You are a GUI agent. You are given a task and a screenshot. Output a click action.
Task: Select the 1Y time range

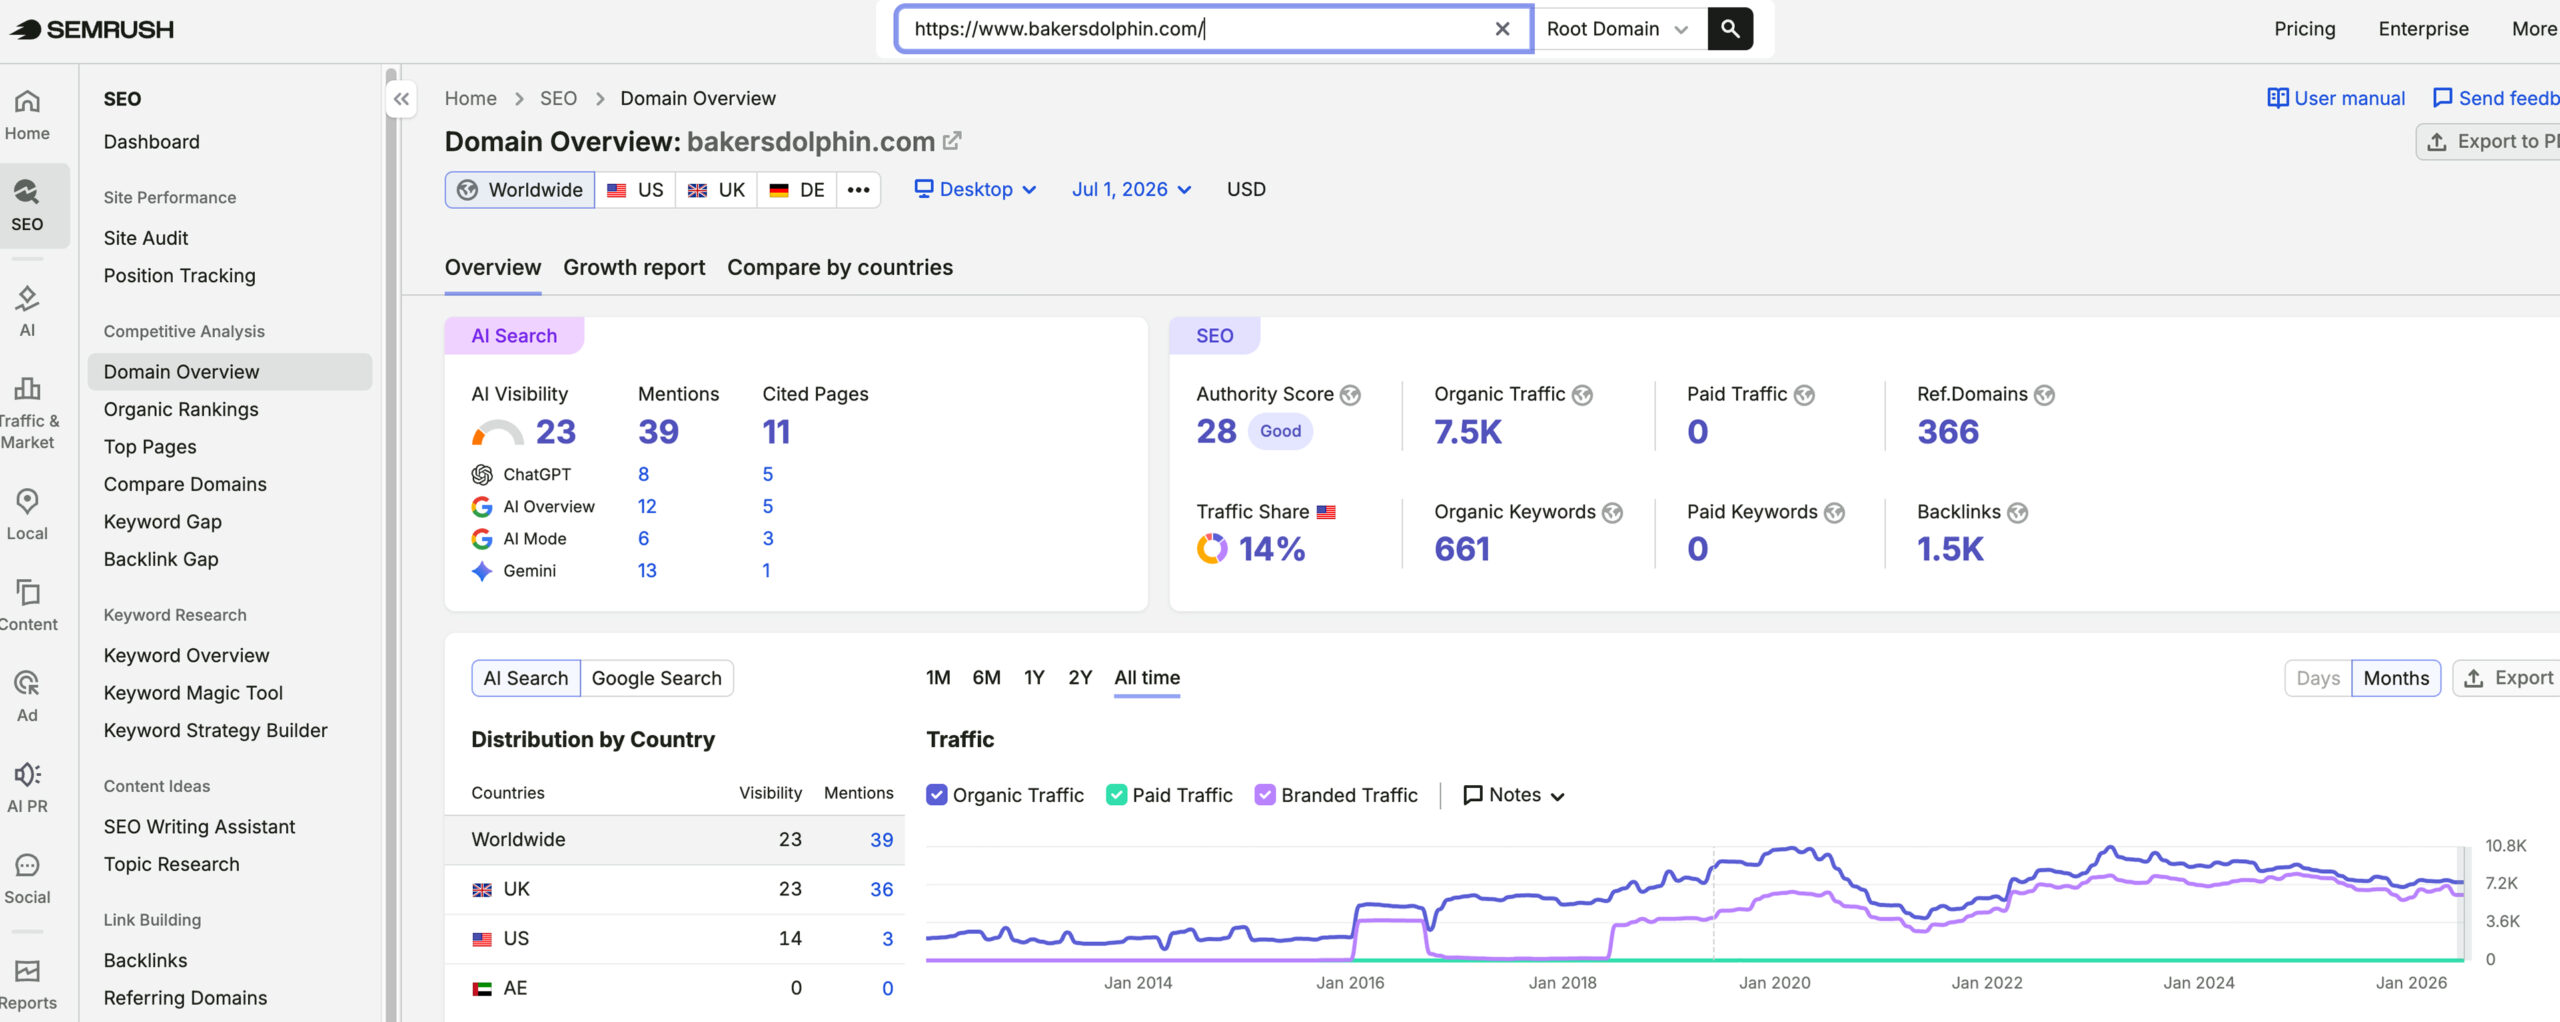(x=1034, y=677)
